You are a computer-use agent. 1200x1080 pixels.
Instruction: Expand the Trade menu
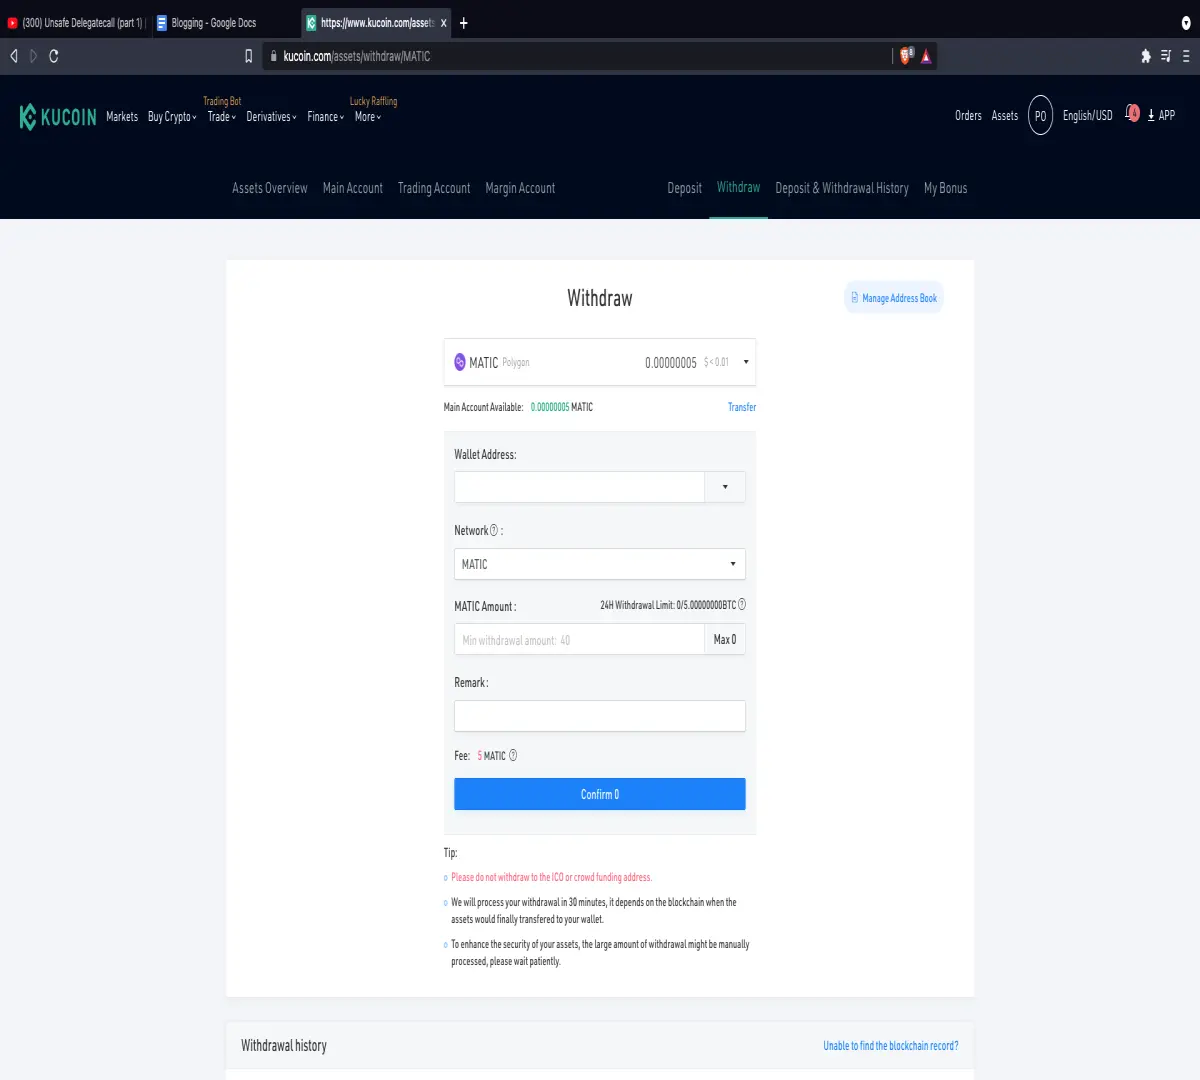tap(222, 117)
